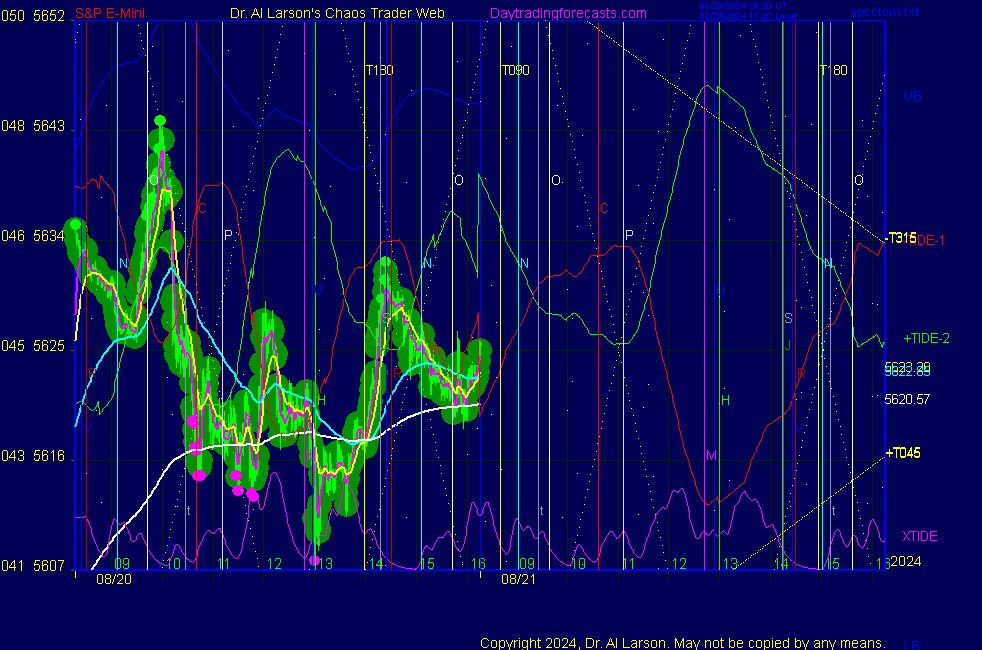Screen dimensions: 982x650
Task: Click the +TIDE-2 legend label
Action: 926,338
